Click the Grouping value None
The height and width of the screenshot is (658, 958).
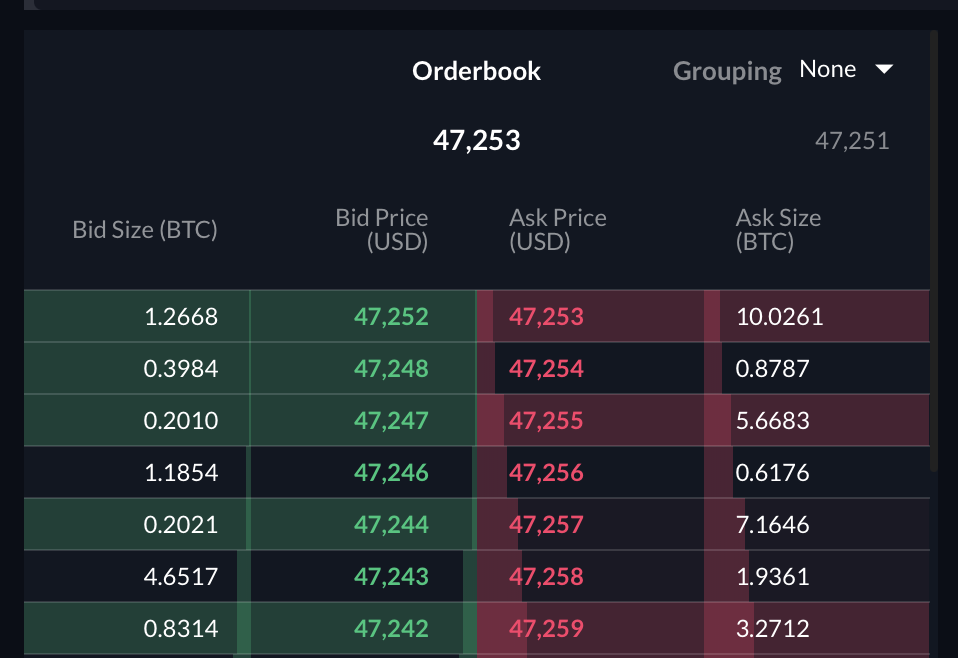click(828, 70)
